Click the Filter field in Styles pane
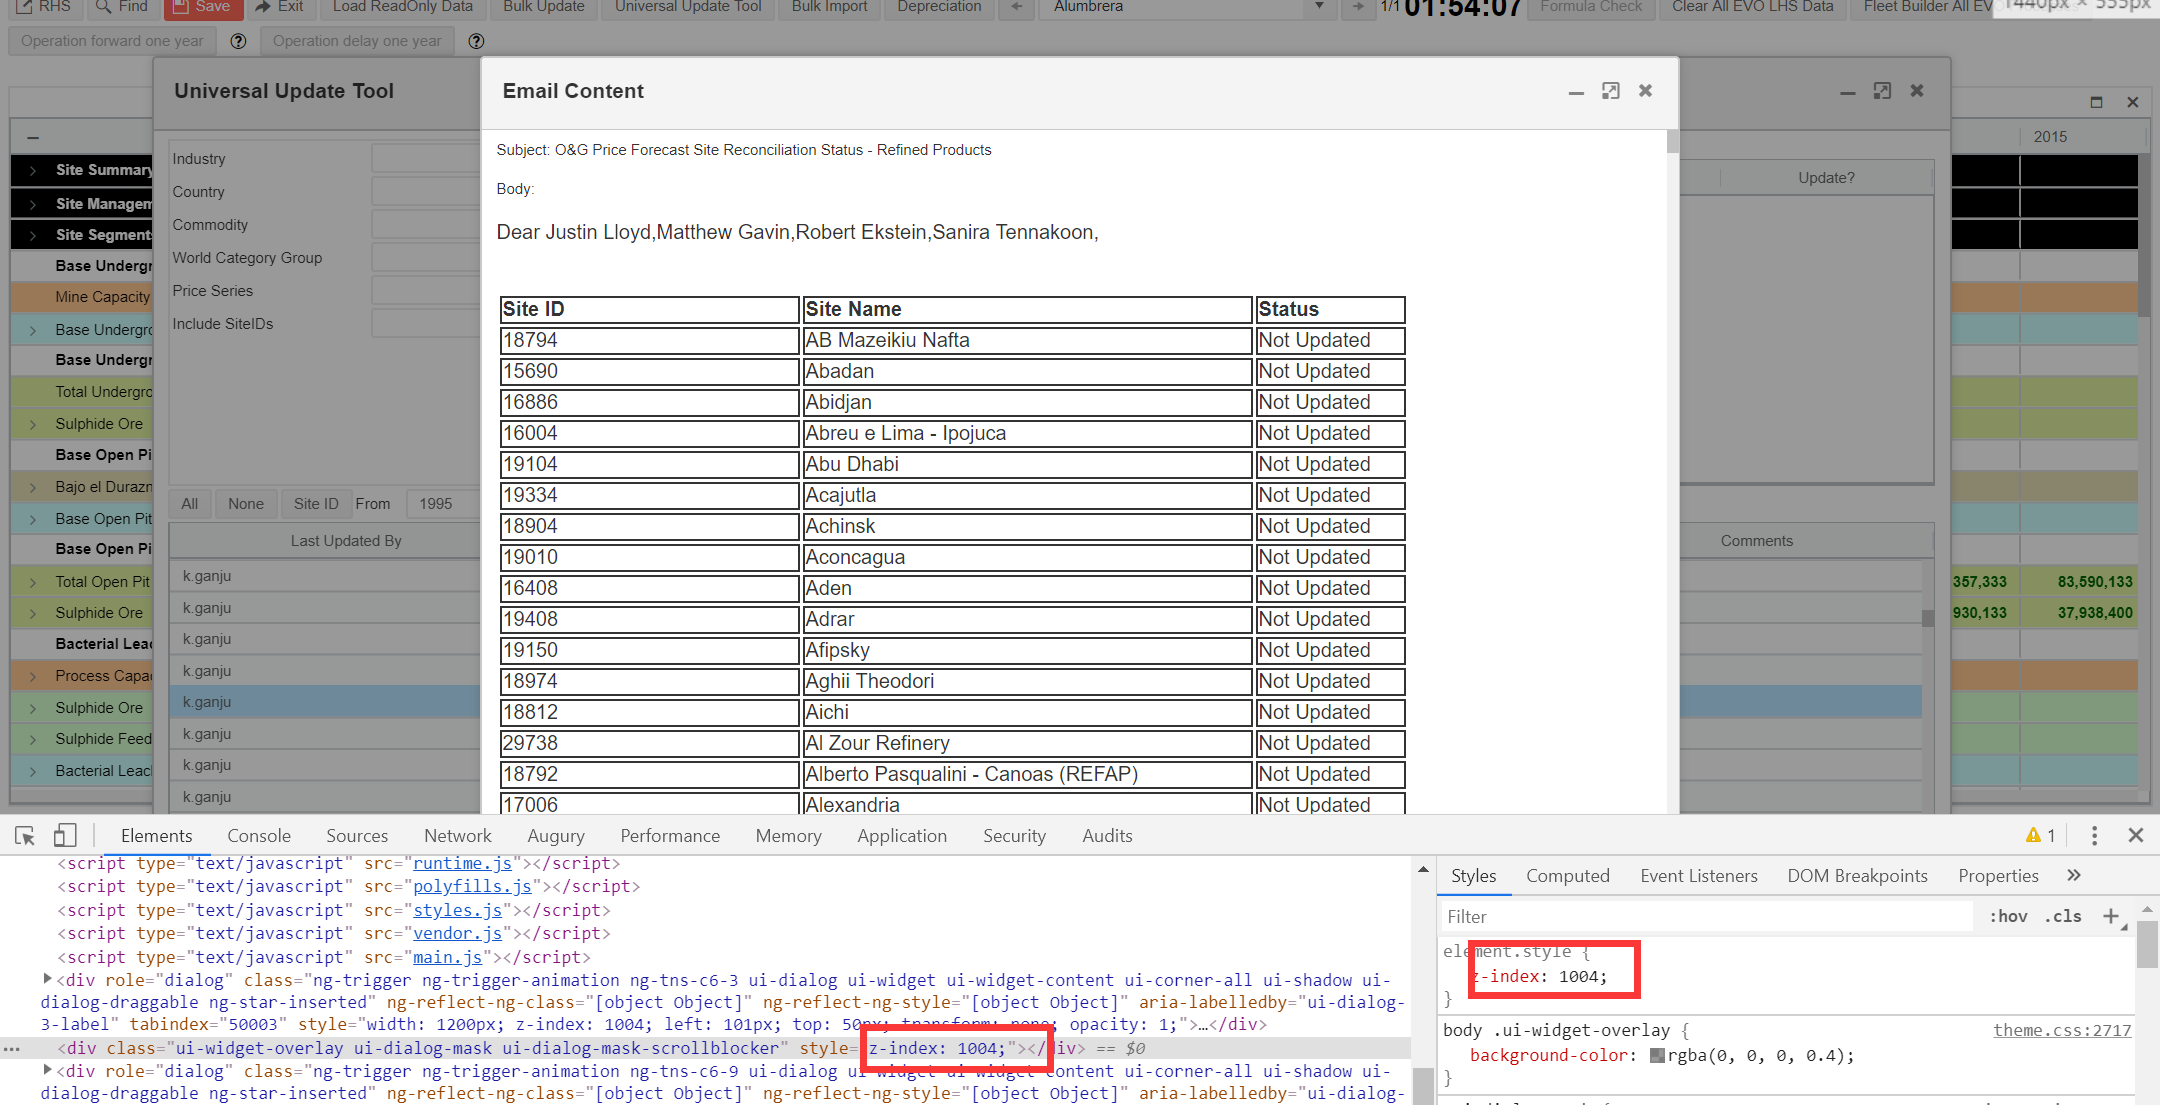This screenshot has height=1105, width=2160. (x=1600, y=916)
